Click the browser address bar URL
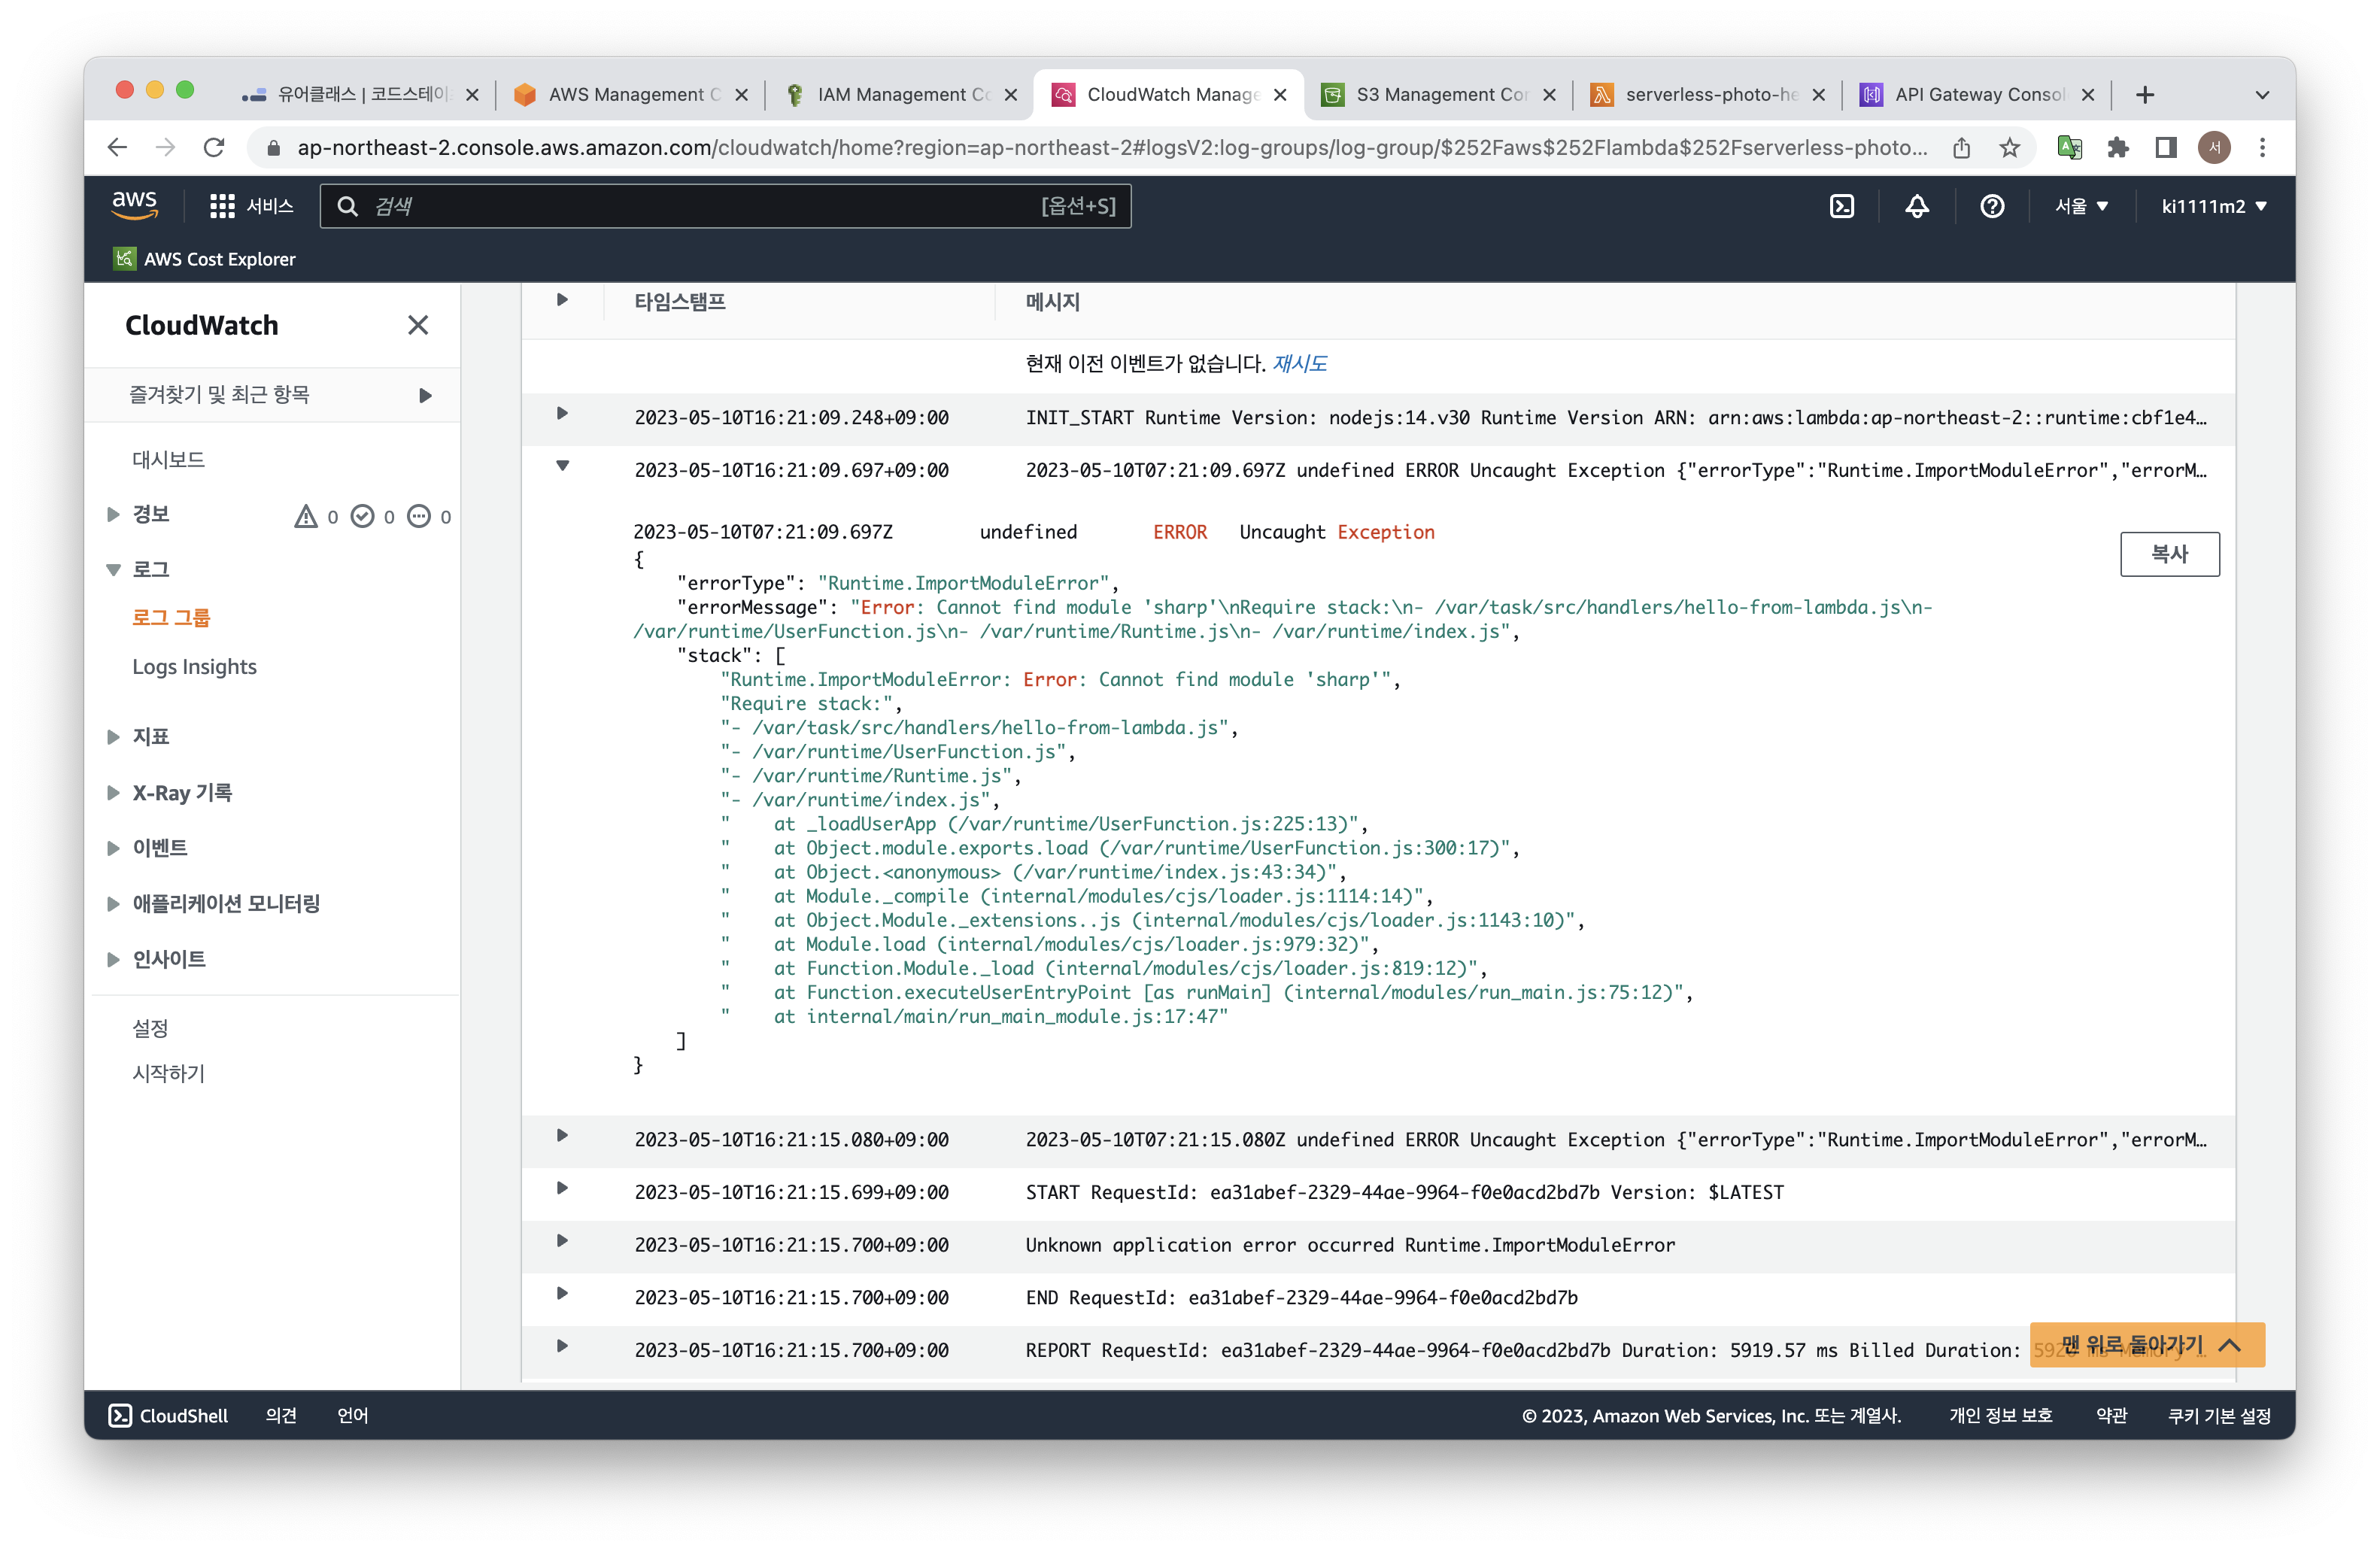Image resolution: width=2380 pixels, height=1551 pixels. click(1112, 148)
